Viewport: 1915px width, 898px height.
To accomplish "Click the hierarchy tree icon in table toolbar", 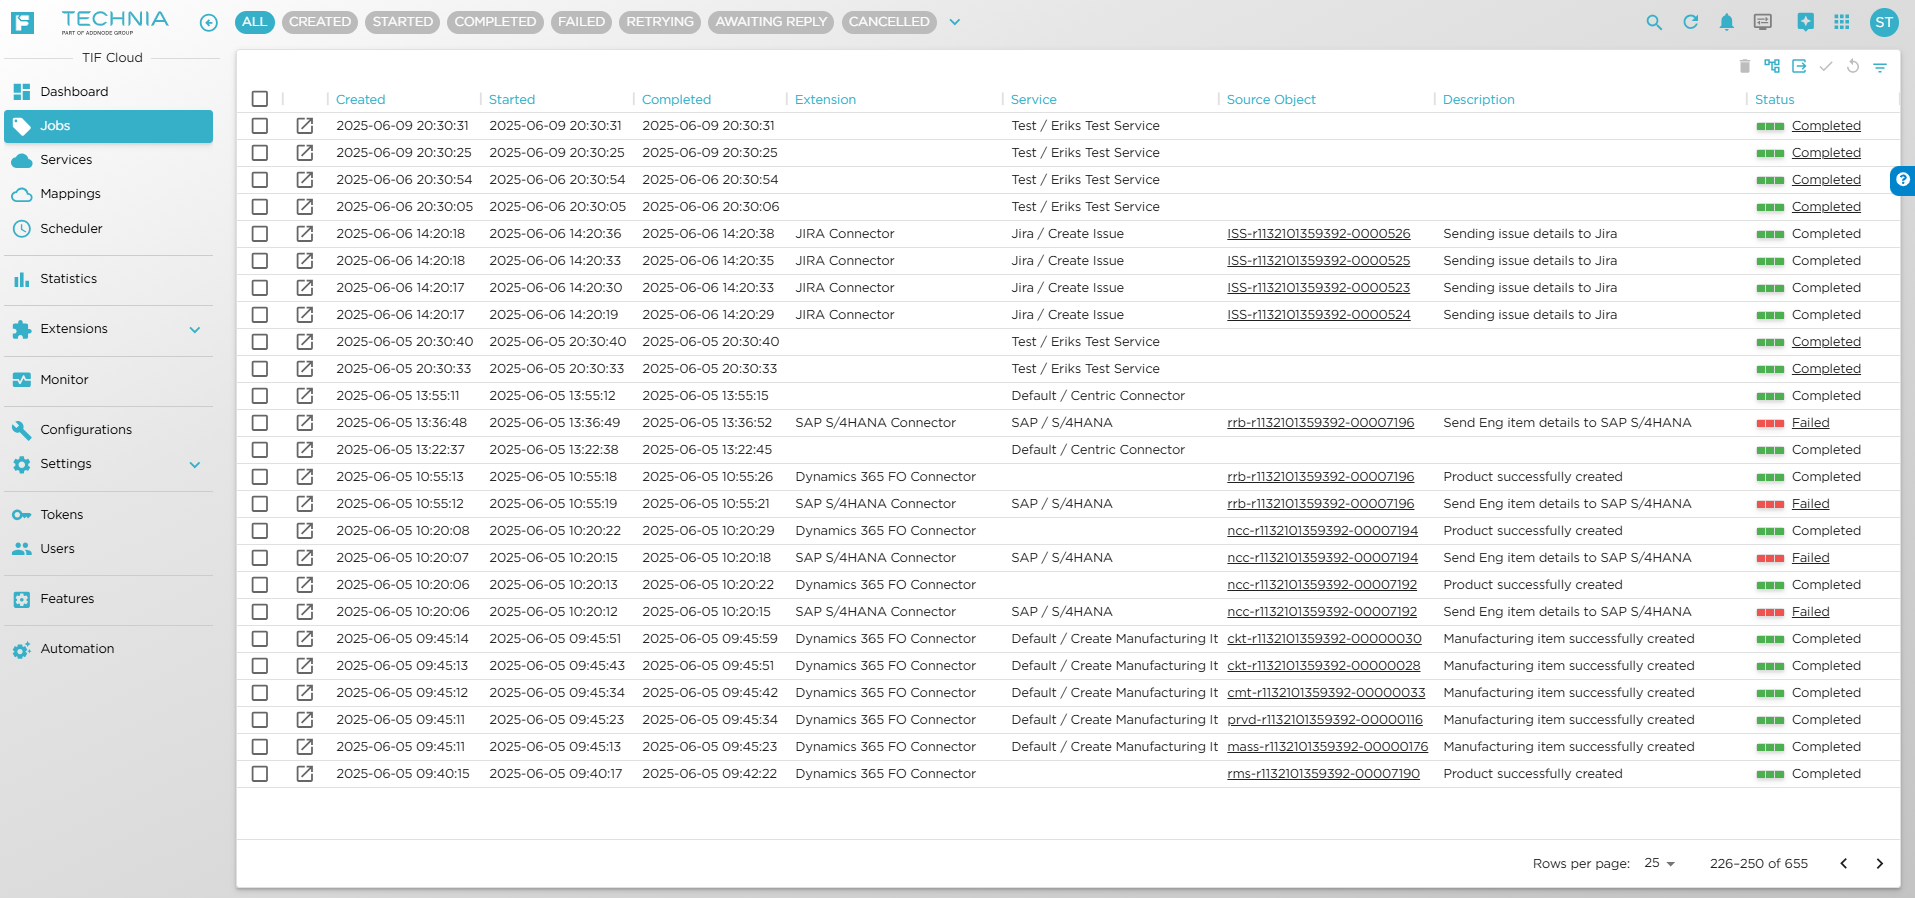I will pyautogui.click(x=1772, y=66).
